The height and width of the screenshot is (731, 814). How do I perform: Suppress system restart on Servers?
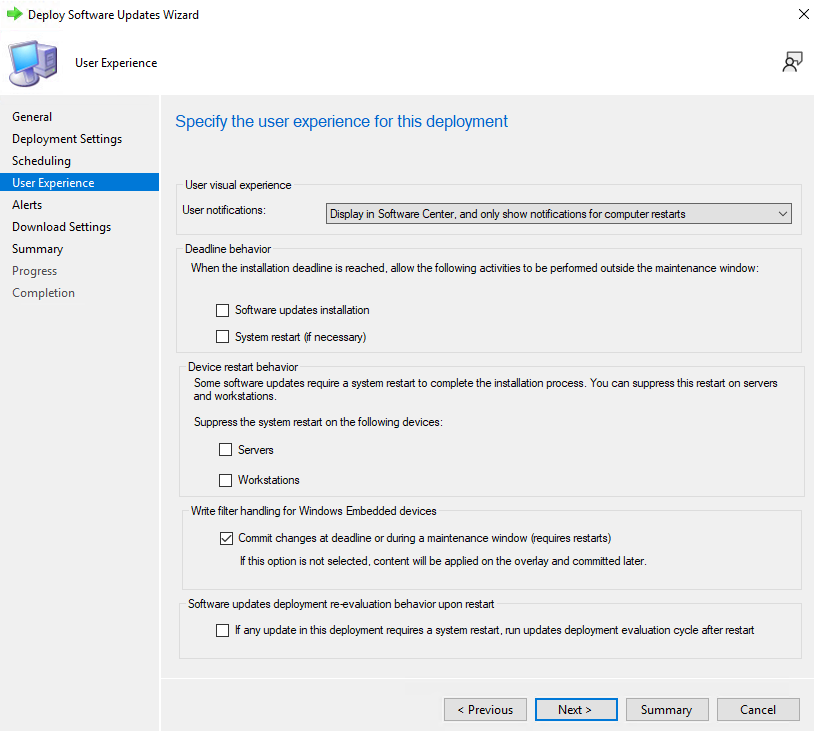tap(225, 450)
